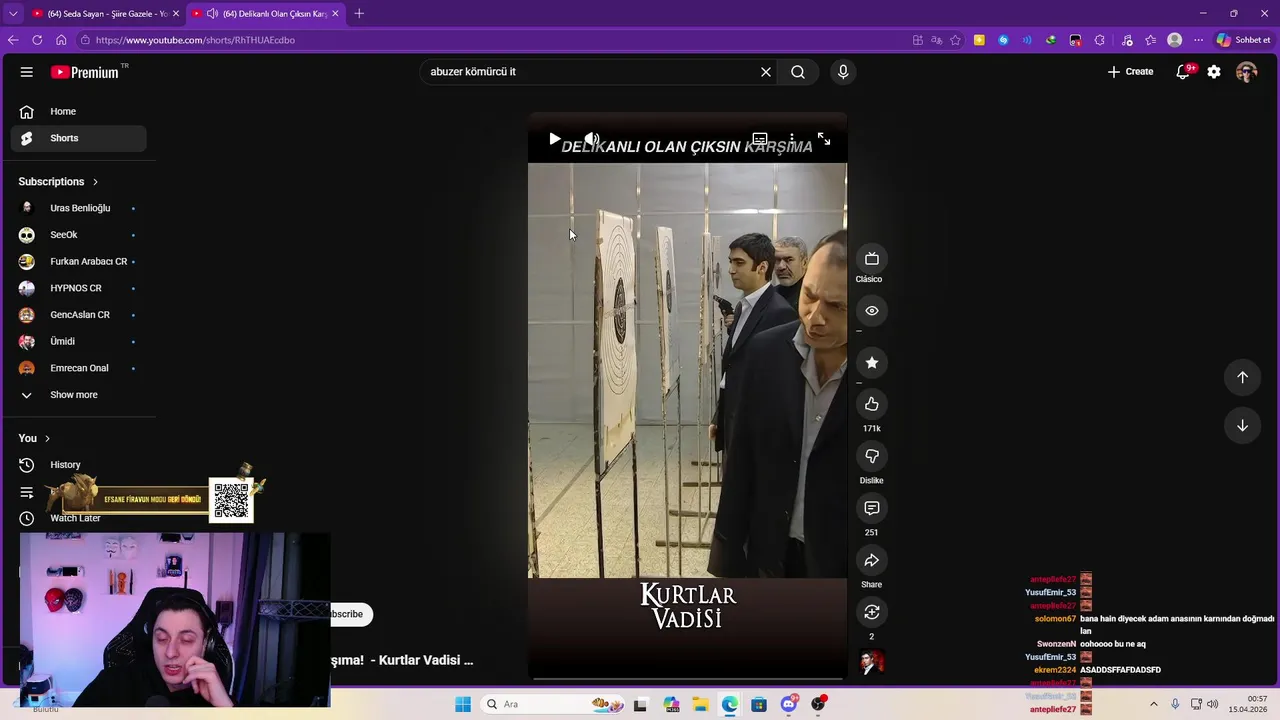Close the Delikanlı Olan Çıksın tab
Screen dimensions: 1280x720
tap(335, 13)
